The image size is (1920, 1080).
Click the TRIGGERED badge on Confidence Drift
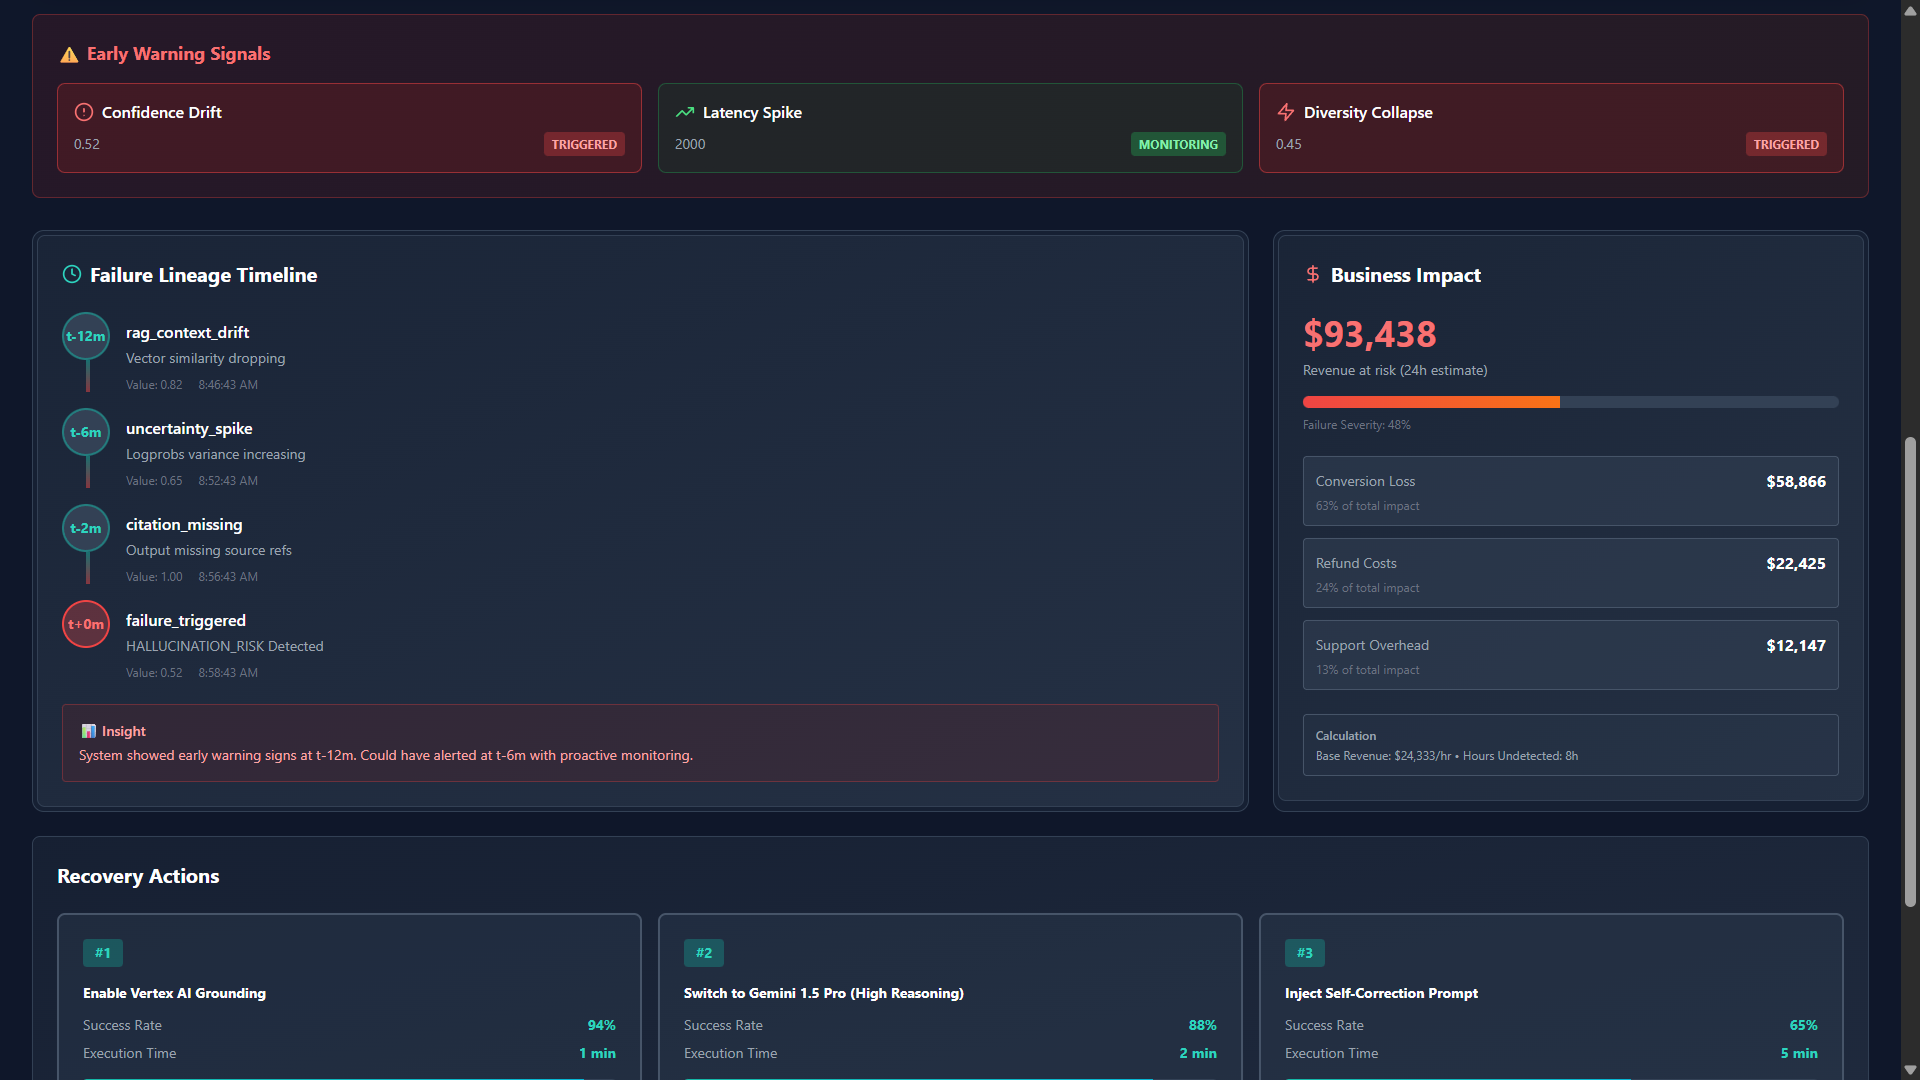tap(584, 145)
